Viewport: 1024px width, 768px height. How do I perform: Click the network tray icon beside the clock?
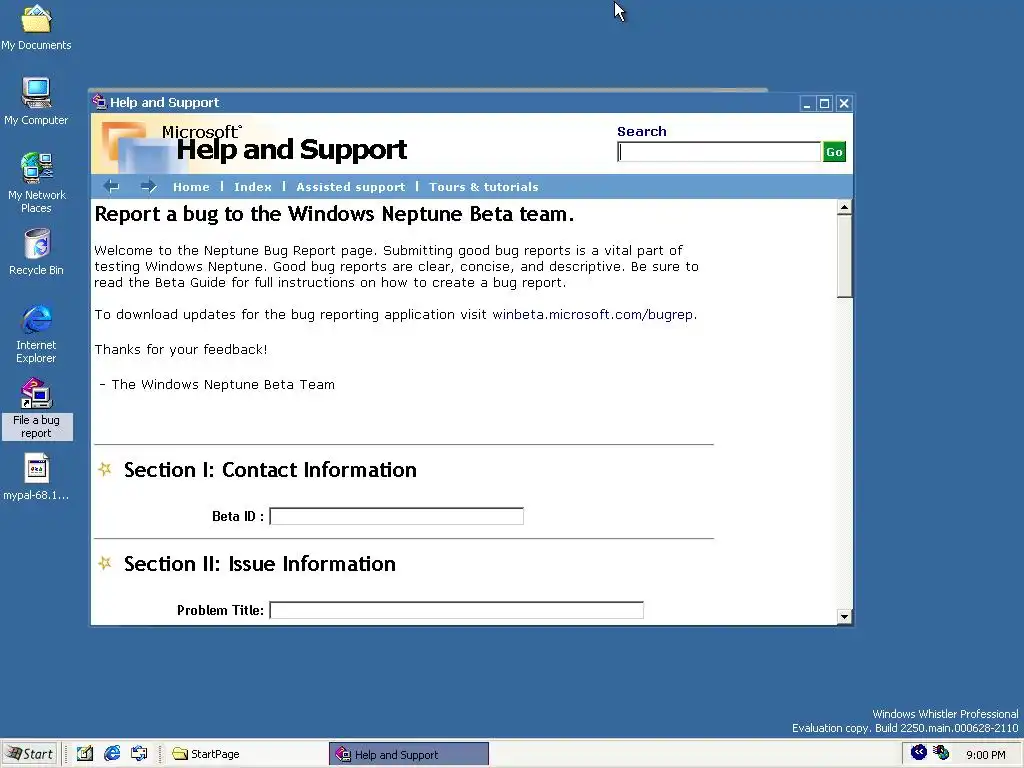[x=941, y=752]
